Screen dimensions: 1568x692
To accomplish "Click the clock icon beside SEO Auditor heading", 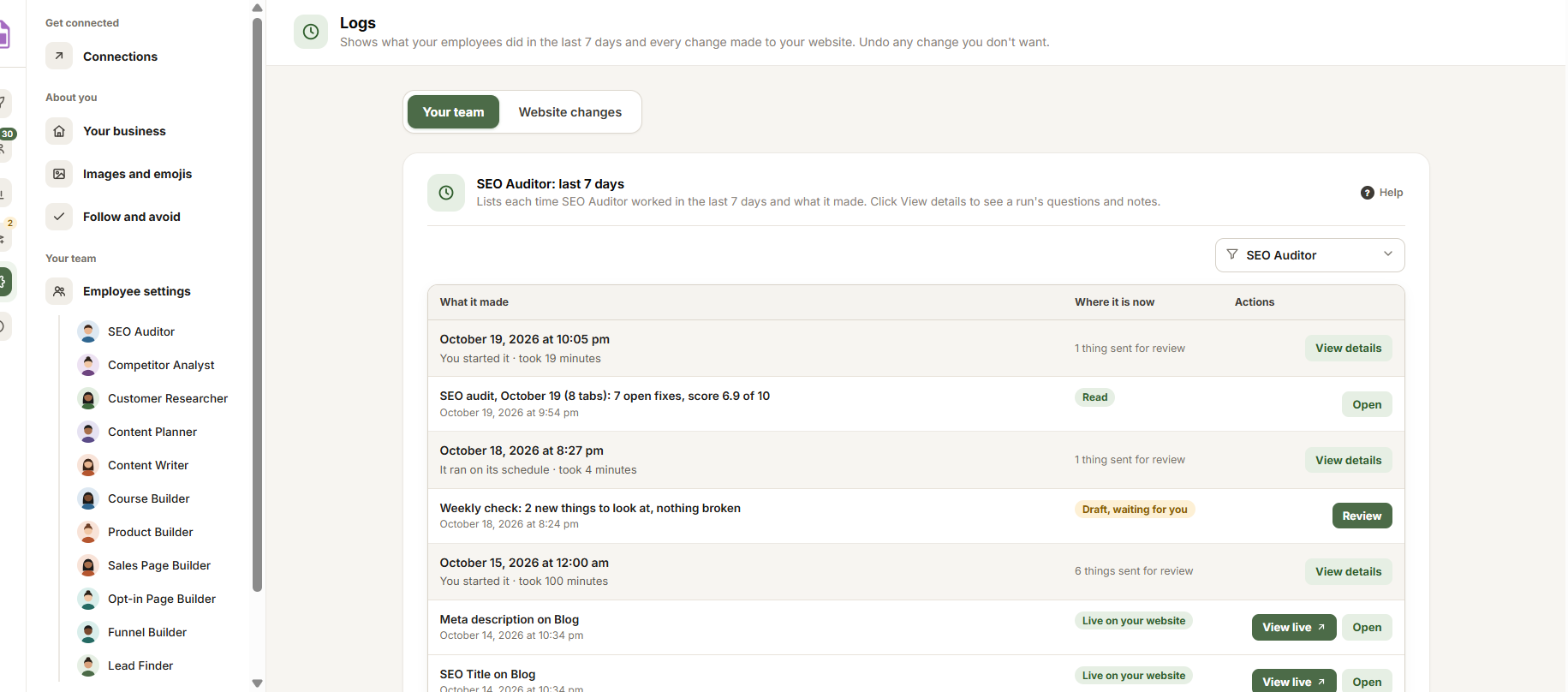I will [x=445, y=192].
